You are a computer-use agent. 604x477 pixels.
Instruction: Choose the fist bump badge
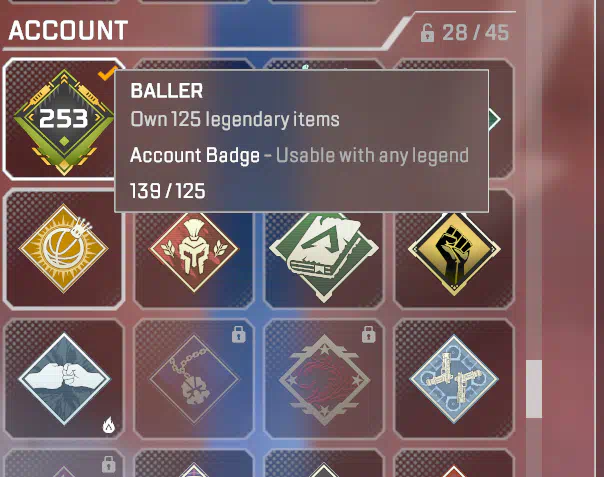[x=64, y=379]
